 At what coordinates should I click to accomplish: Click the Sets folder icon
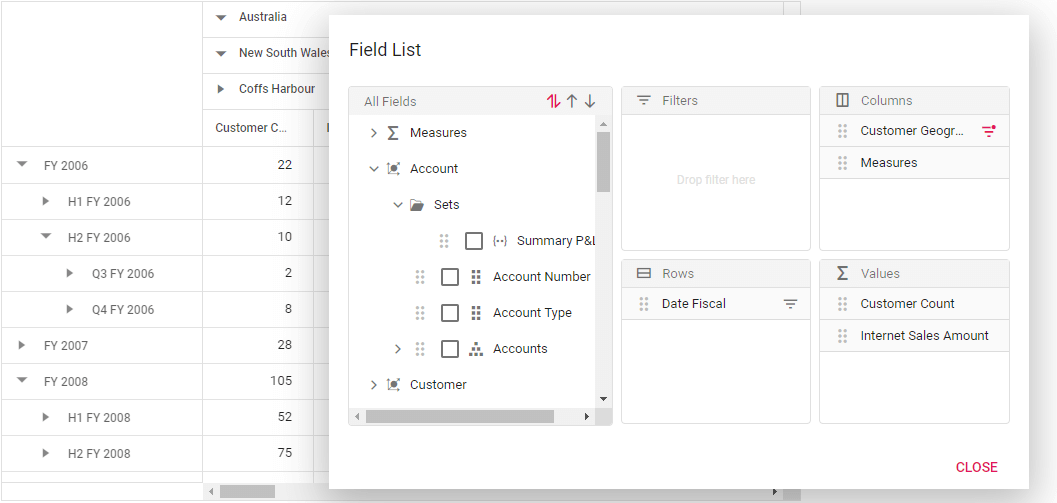416,205
